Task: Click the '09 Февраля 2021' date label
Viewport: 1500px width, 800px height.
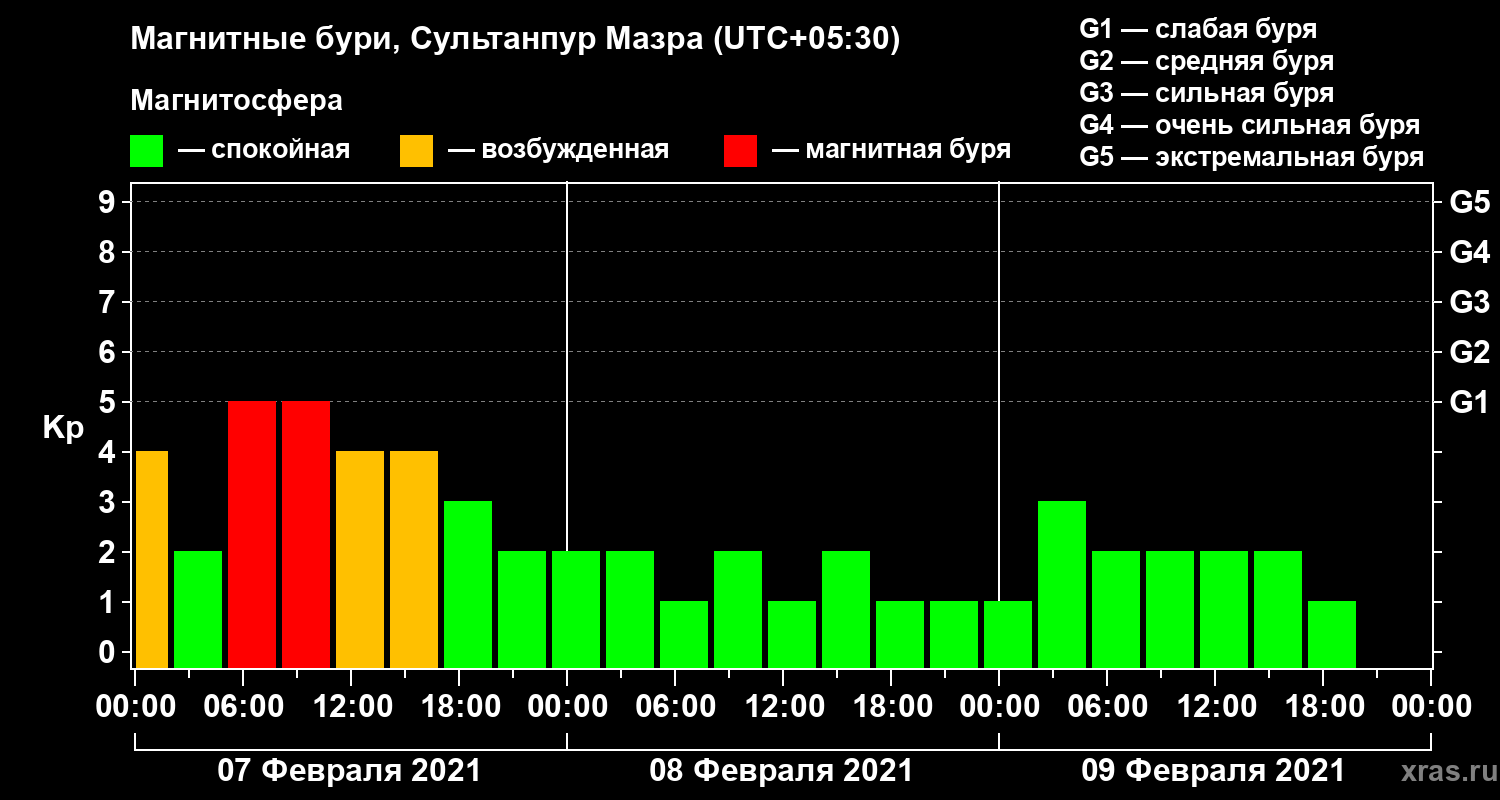Action: click(x=1214, y=771)
